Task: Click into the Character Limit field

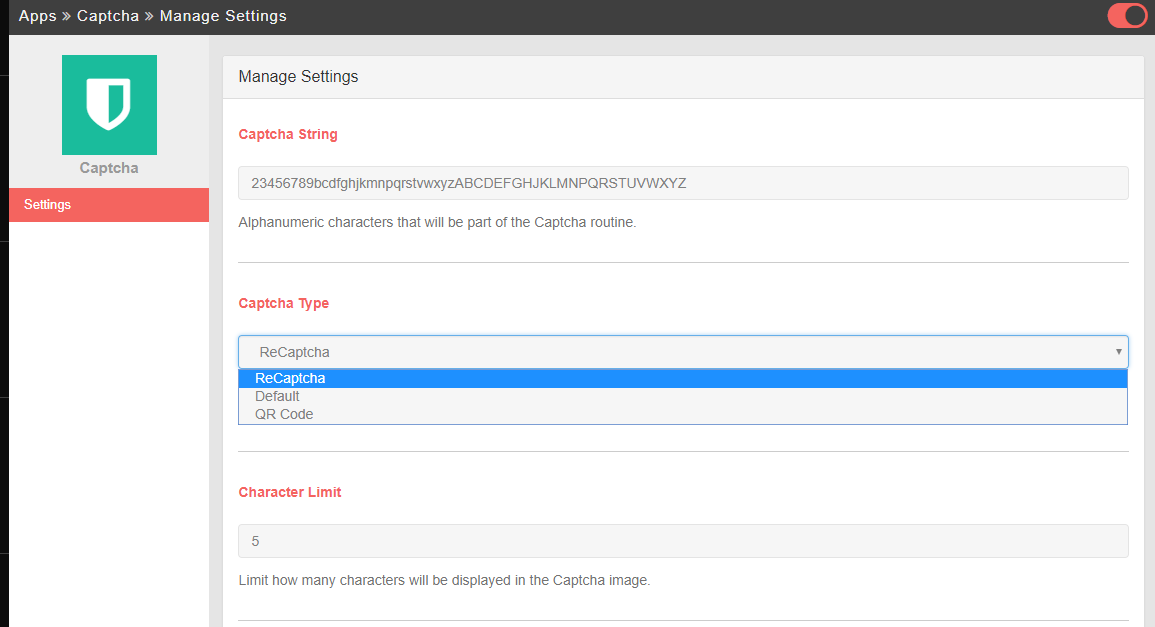Action: (x=683, y=541)
